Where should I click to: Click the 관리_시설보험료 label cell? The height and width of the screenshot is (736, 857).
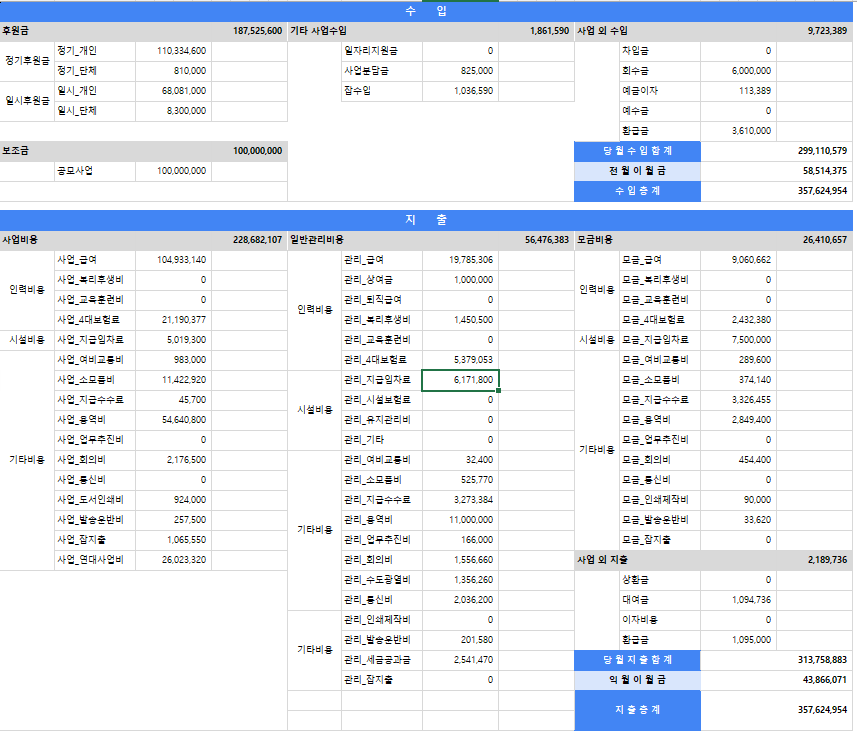click(x=381, y=400)
